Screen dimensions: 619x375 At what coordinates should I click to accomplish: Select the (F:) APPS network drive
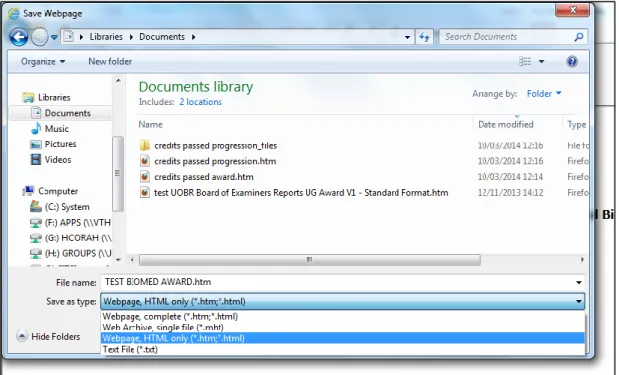[x=77, y=223]
